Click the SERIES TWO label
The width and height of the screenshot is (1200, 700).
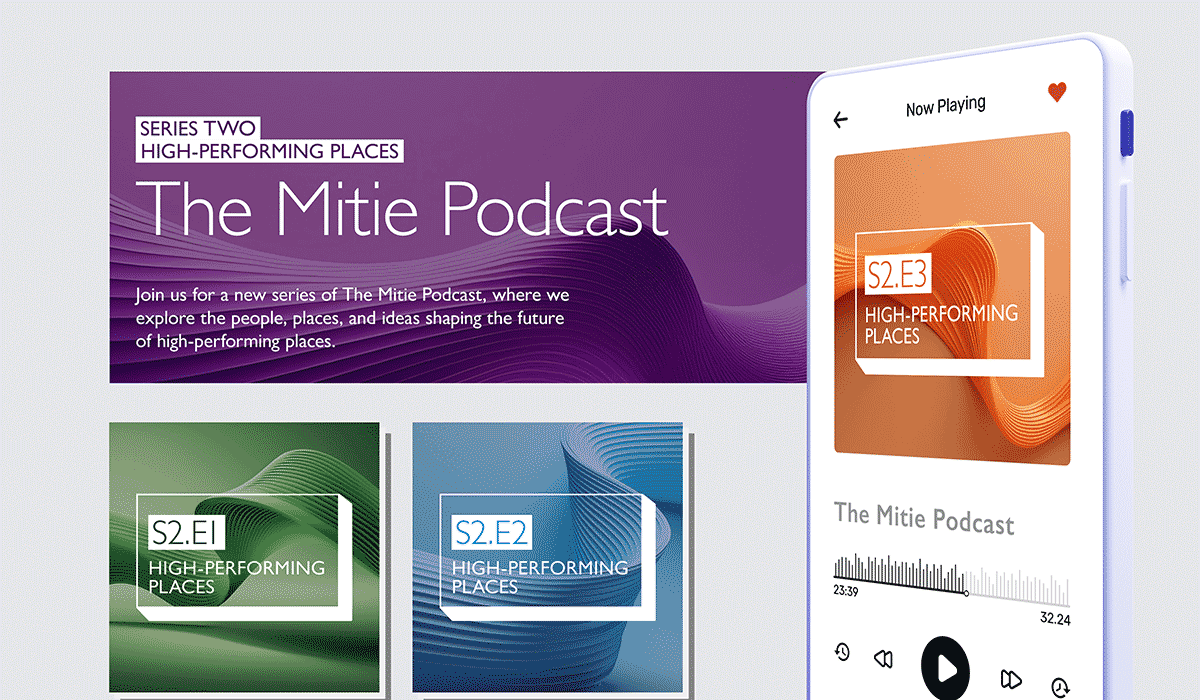198,128
